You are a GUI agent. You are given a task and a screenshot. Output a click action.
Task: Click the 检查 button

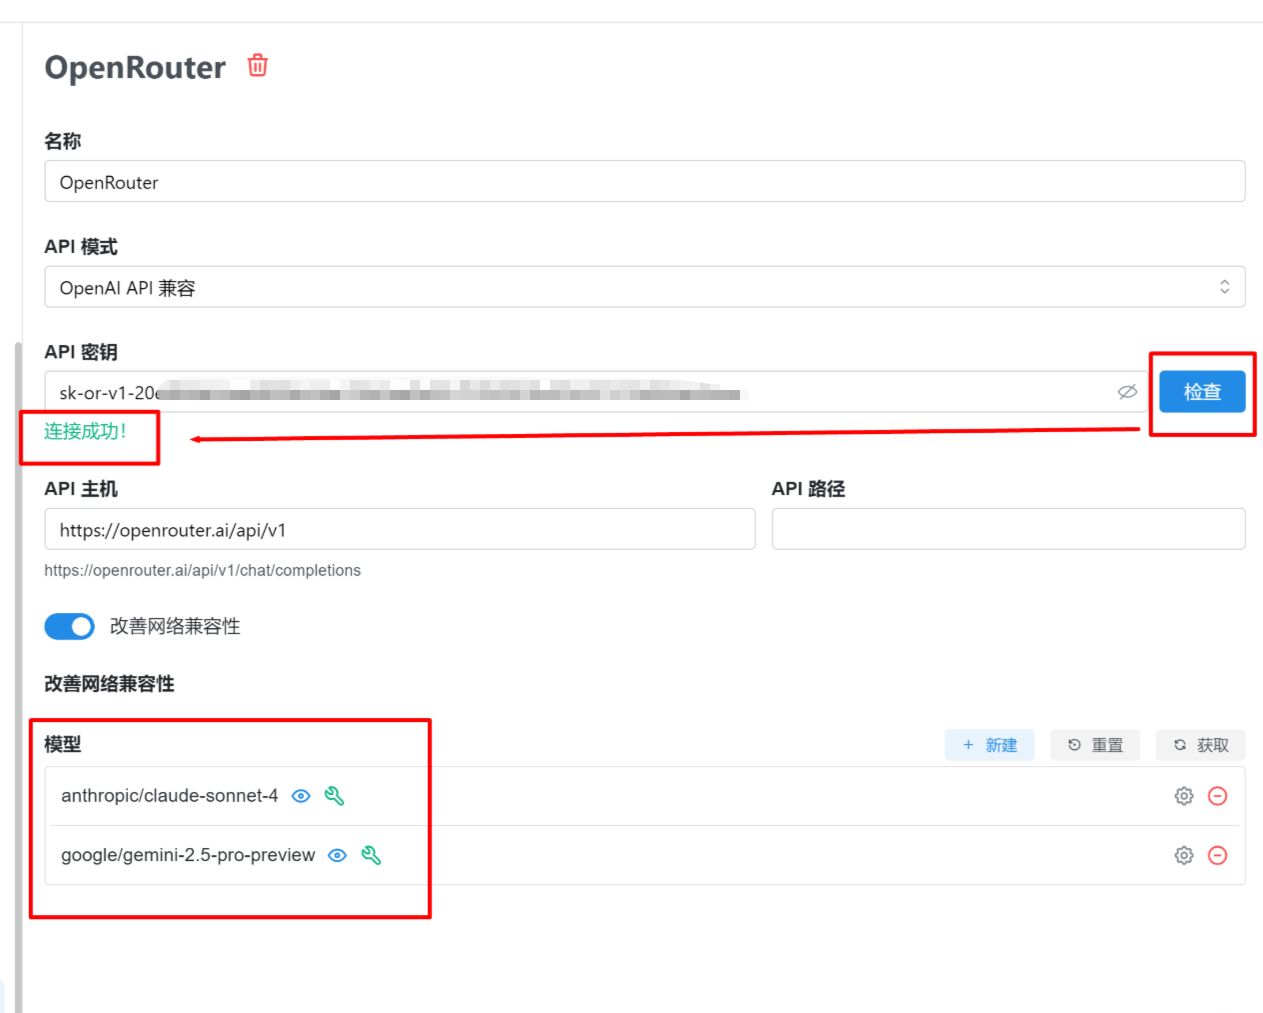click(x=1202, y=392)
